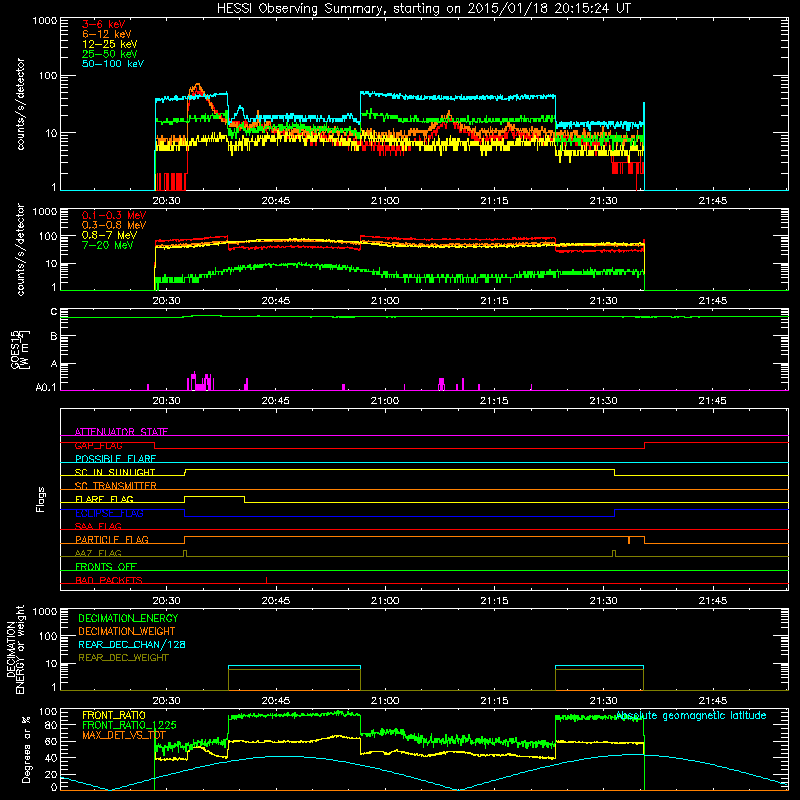The width and height of the screenshot is (800, 800).
Task: Click the 21:15 time label under the keV count-rate panel
Action: coord(494,201)
